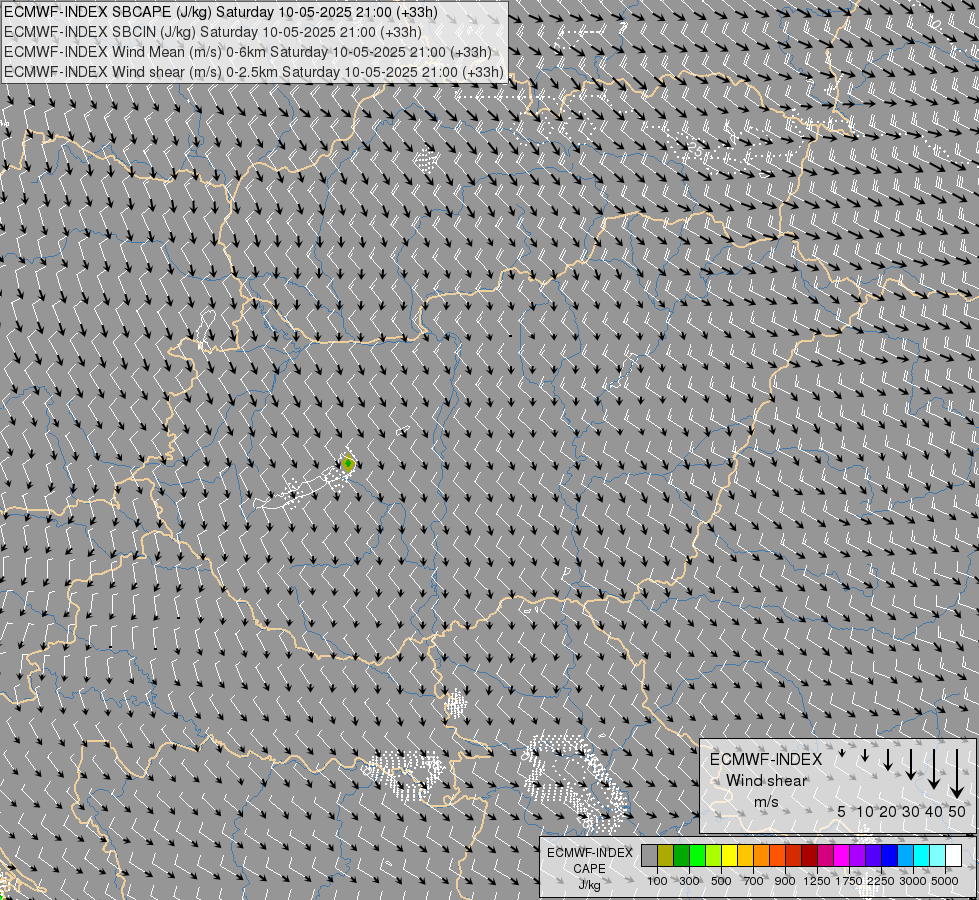Image resolution: width=979 pixels, height=900 pixels.
Task: Click the 10 m/s wind shear legend arrow
Action: click(865, 756)
